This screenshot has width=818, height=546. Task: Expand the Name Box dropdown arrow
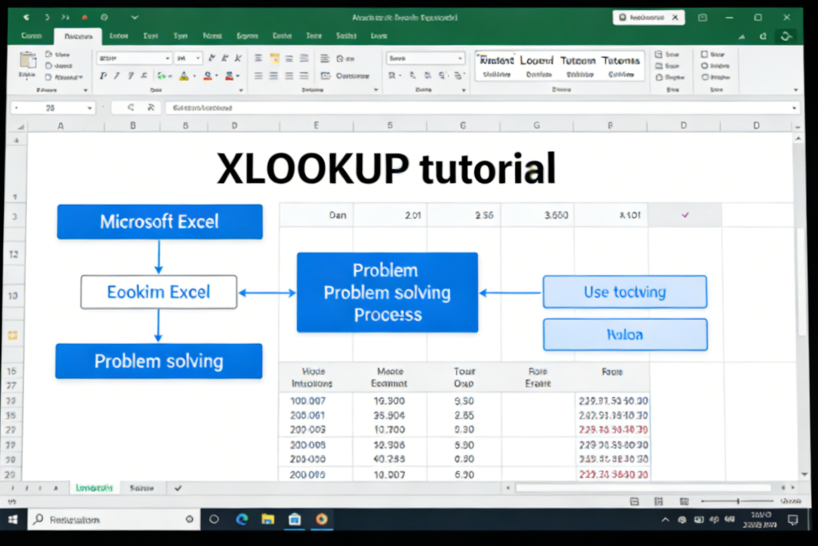pos(90,108)
